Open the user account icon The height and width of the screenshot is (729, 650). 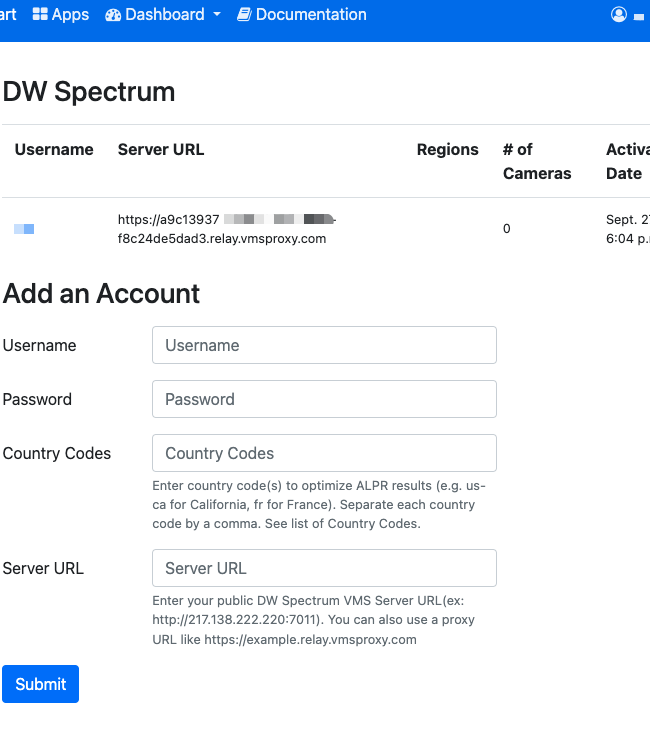(619, 14)
